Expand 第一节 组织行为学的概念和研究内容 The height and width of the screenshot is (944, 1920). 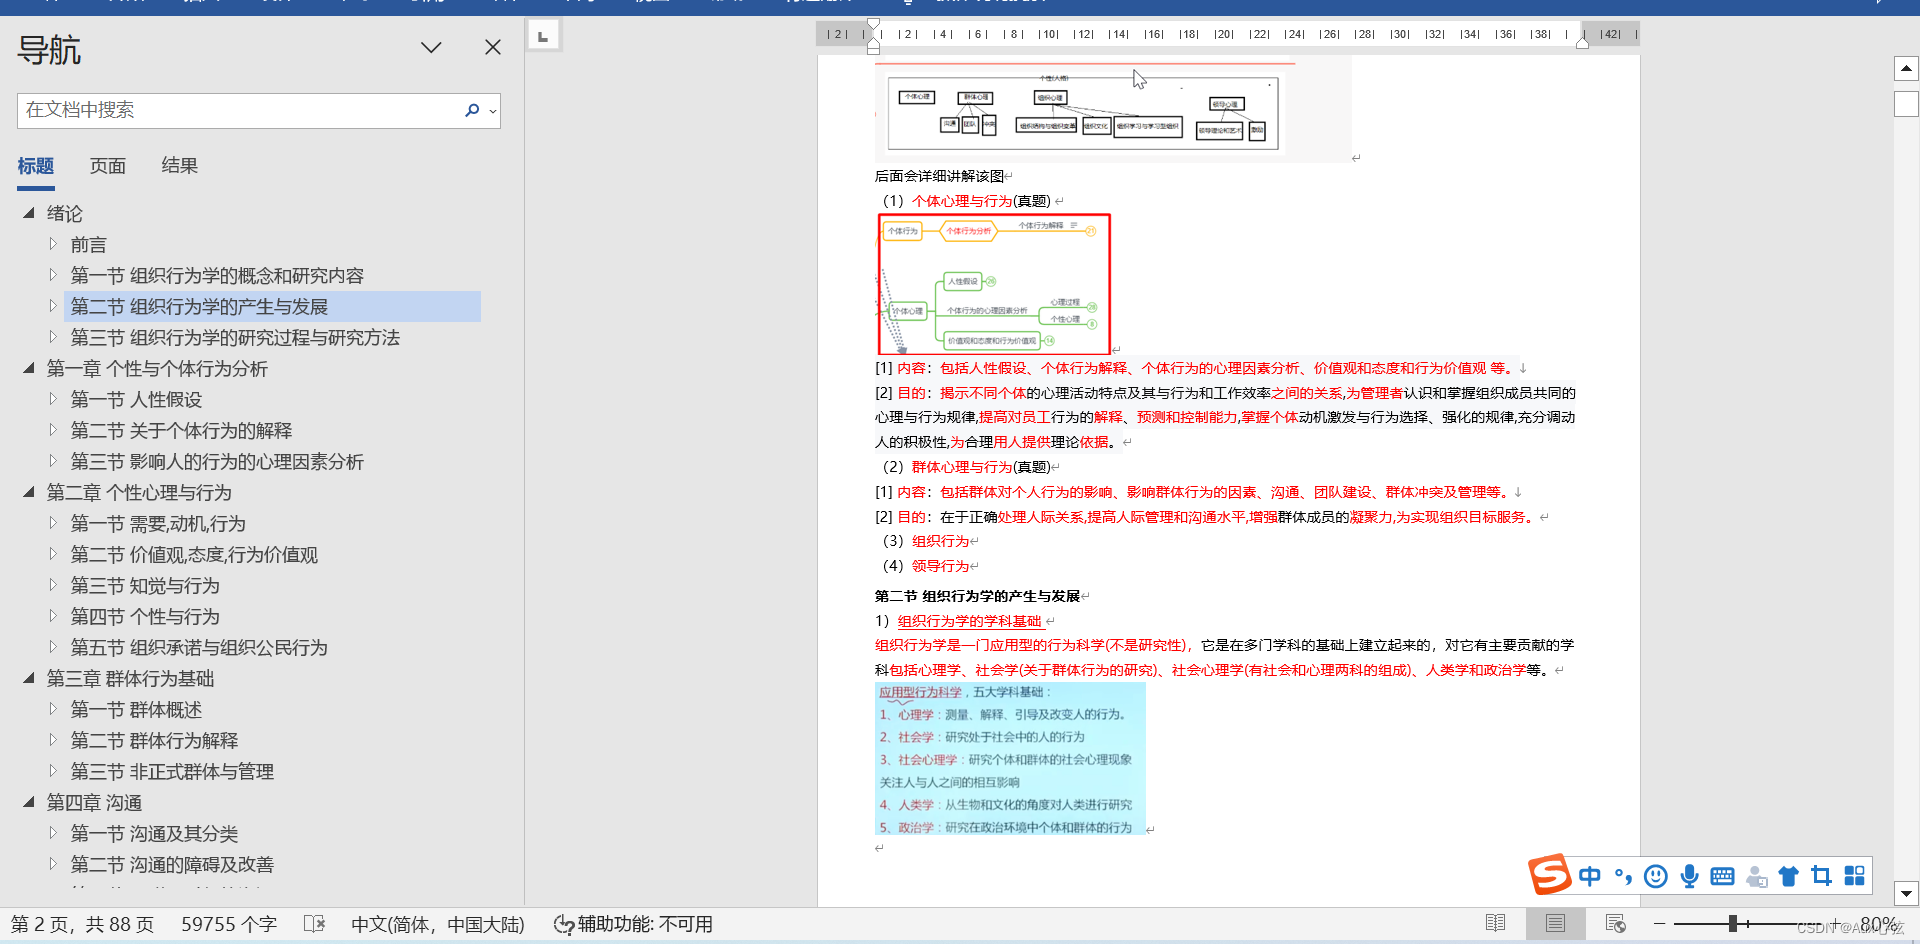click(x=53, y=275)
